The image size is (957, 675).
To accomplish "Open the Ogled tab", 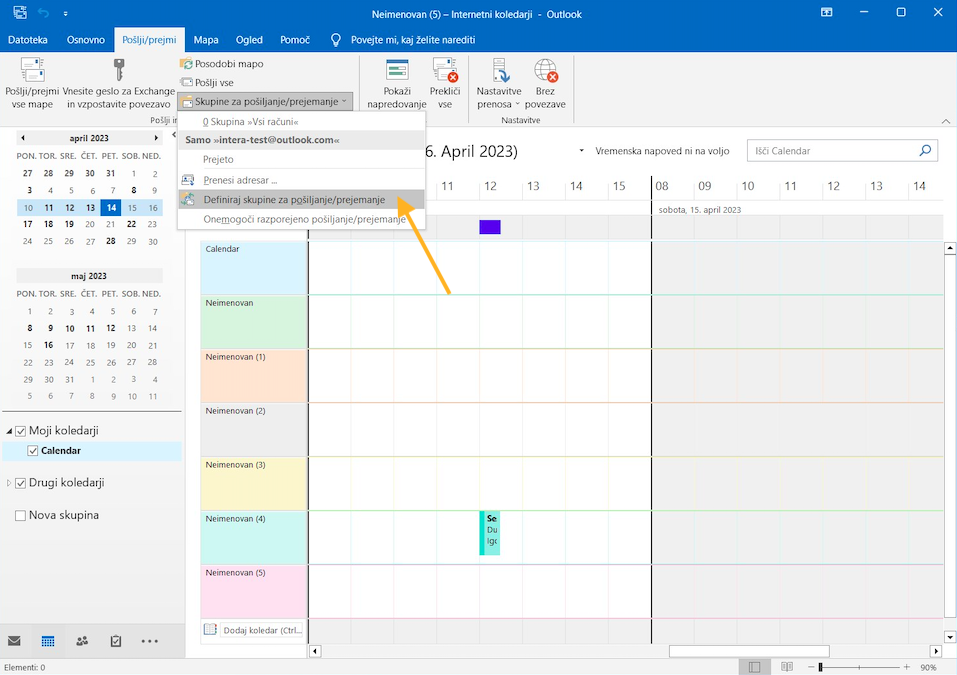I will coord(249,40).
